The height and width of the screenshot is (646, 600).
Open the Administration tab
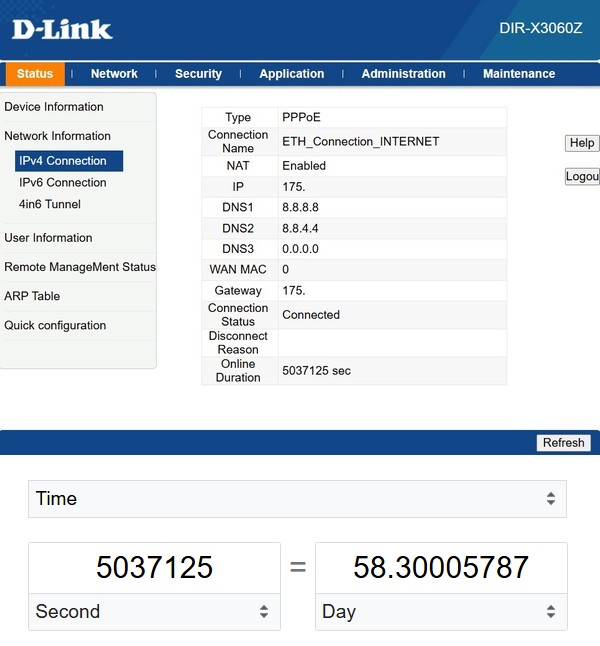[x=403, y=74]
